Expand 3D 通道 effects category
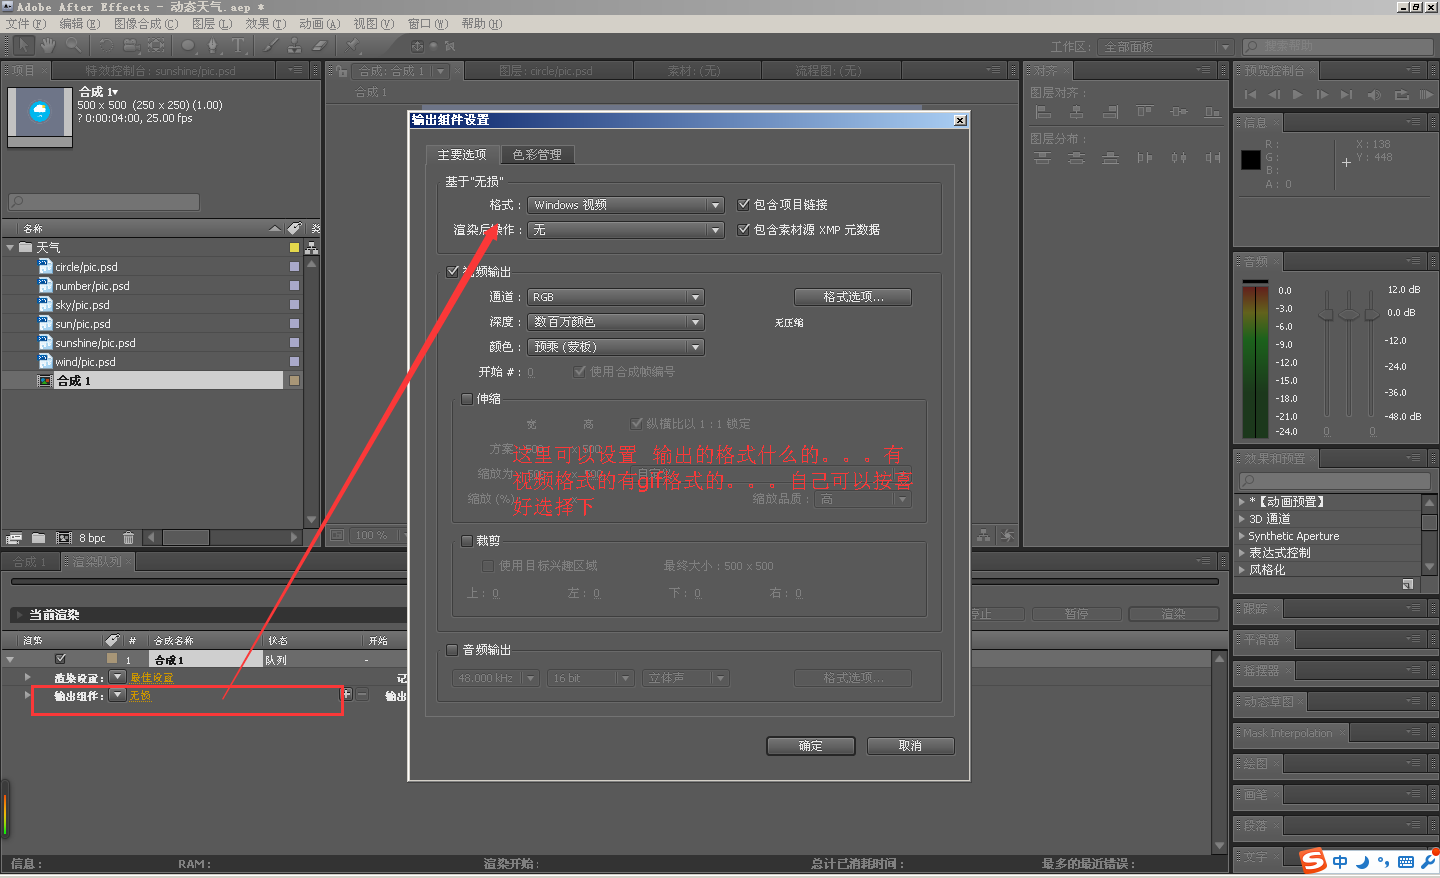This screenshot has height=878, width=1440. pyautogui.click(x=1241, y=519)
